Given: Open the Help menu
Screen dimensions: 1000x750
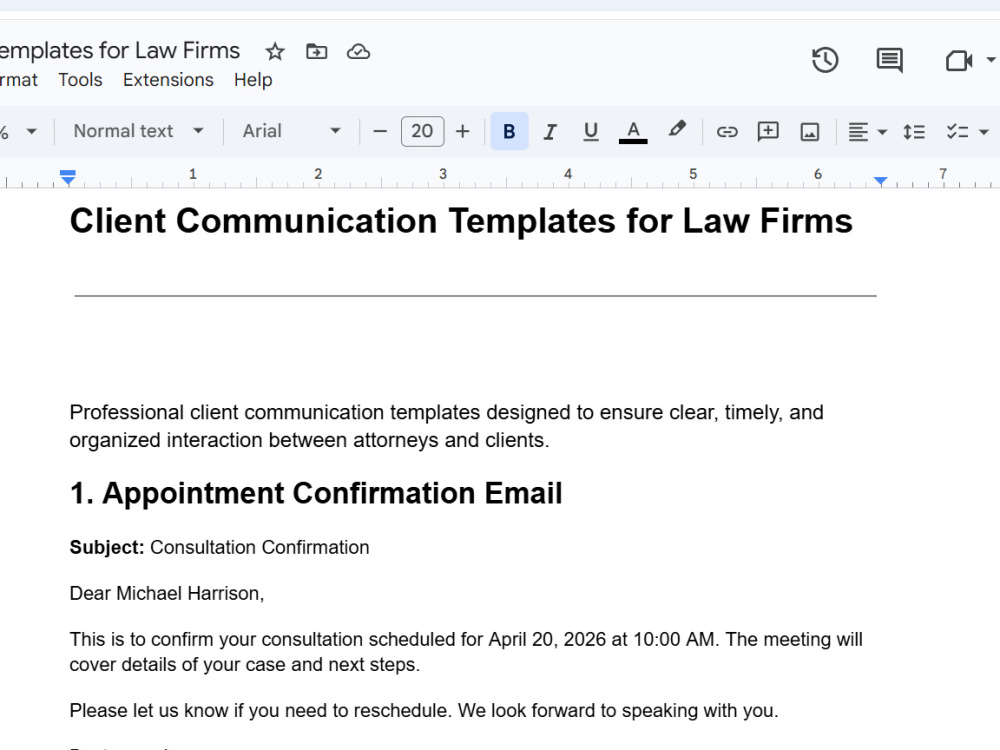Looking at the screenshot, I should (253, 80).
